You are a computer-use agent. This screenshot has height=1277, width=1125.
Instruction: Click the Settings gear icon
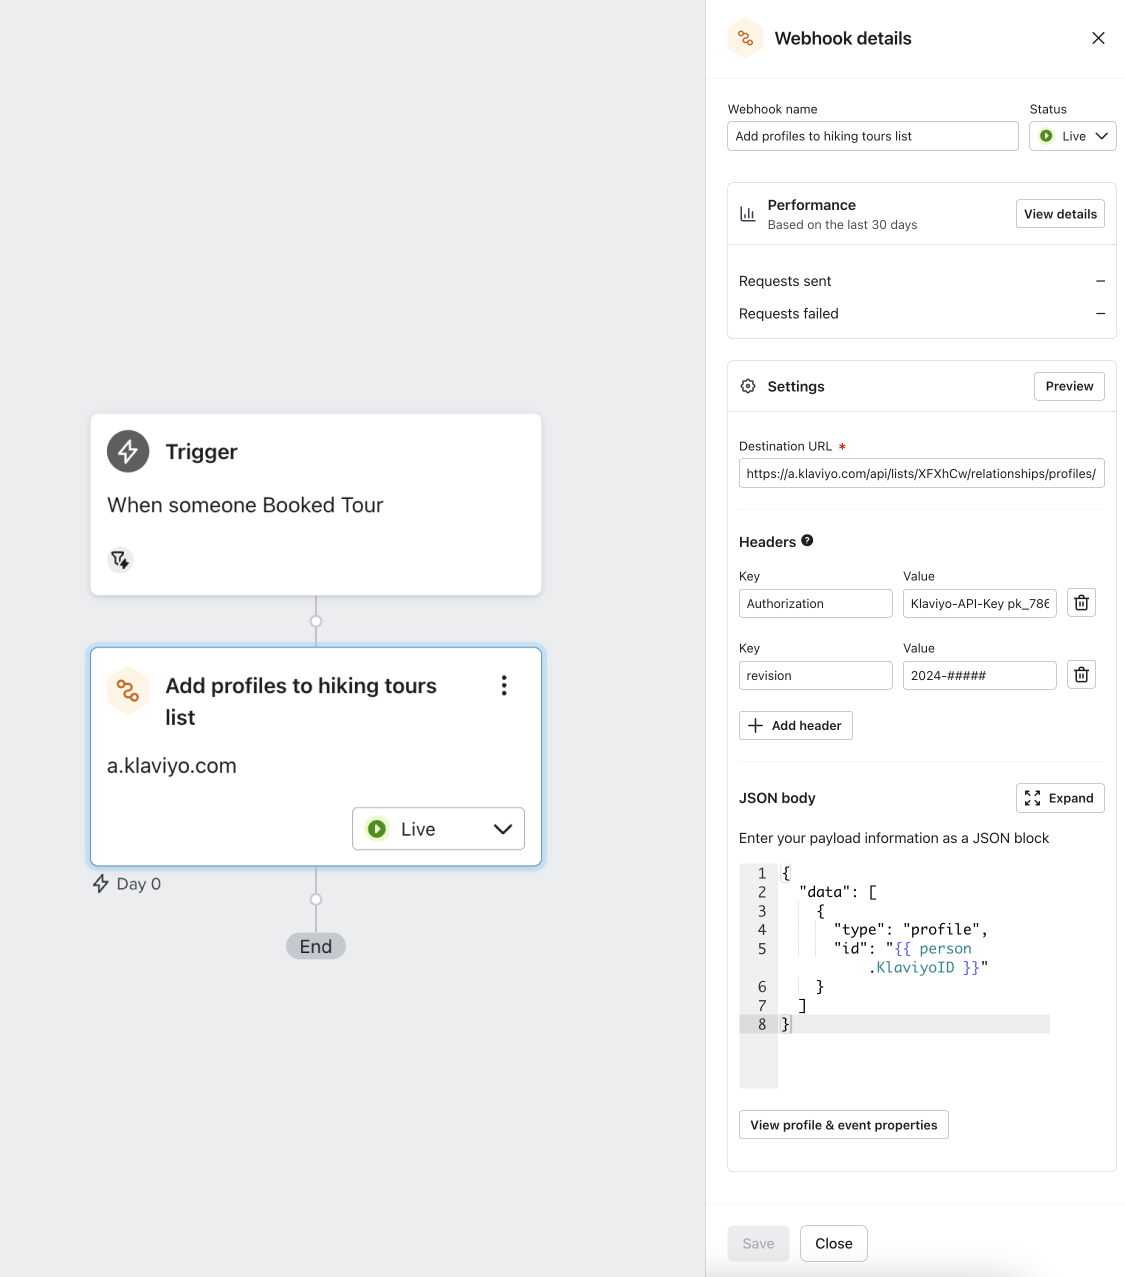point(748,386)
